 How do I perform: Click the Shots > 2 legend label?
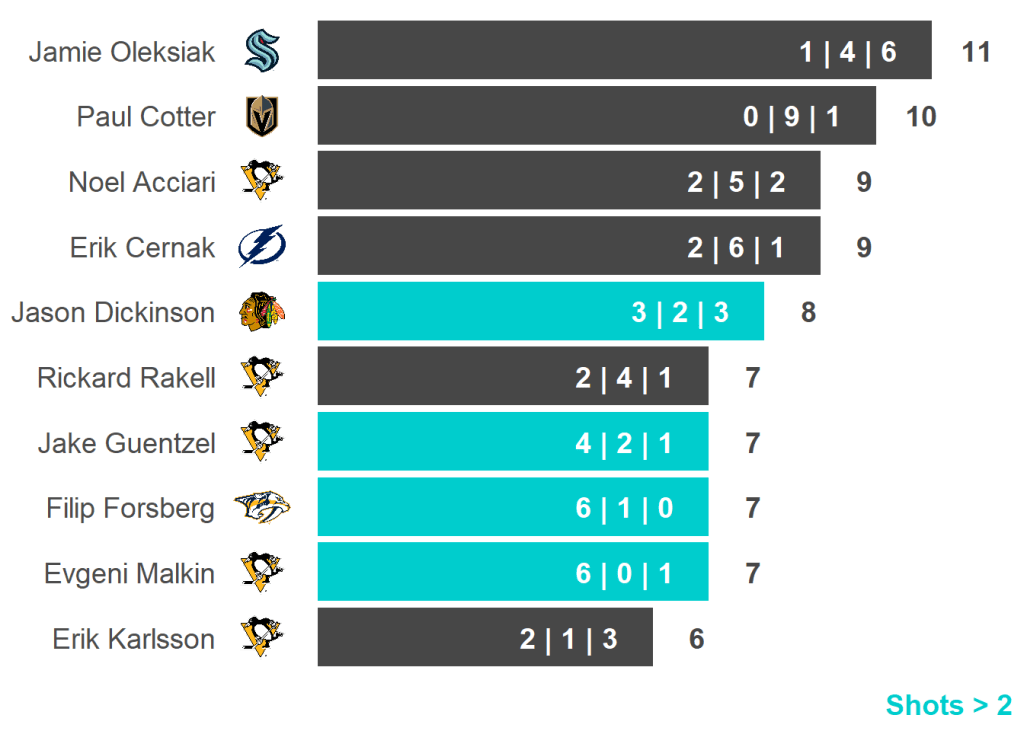(x=948, y=705)
